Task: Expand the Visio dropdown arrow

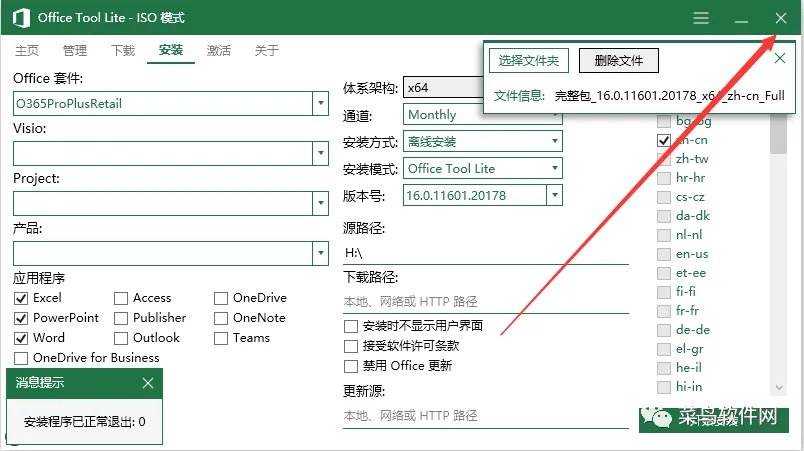Action: 320,153
